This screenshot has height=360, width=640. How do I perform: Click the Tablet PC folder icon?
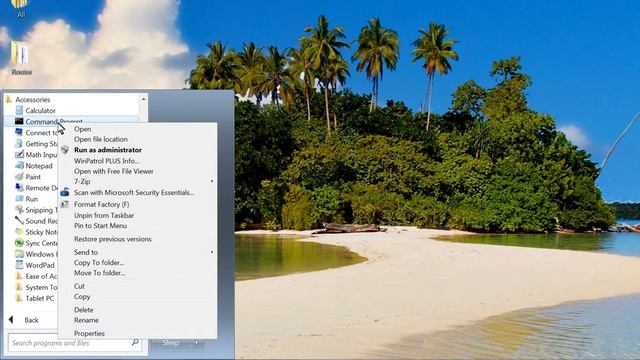click(19, 298)
